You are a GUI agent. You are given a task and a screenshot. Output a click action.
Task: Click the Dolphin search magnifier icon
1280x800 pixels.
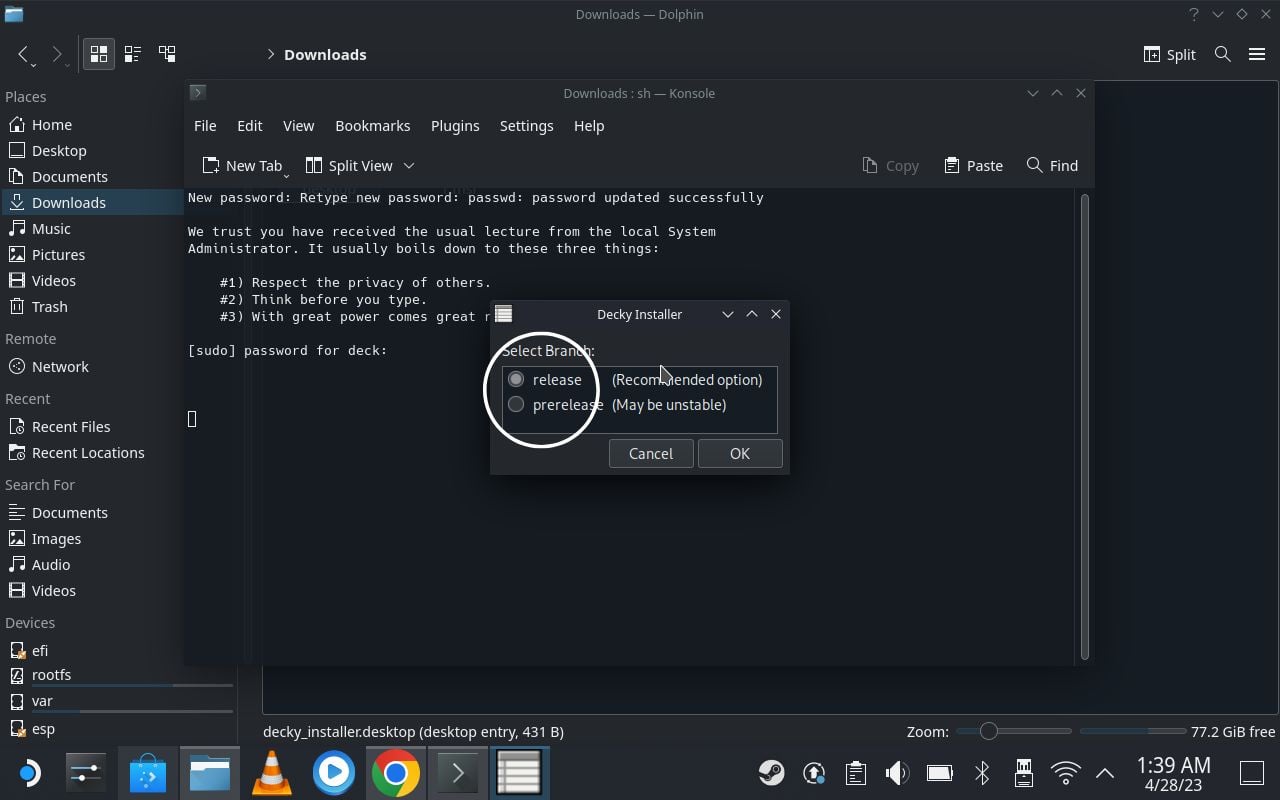[x=1222, y=54]
